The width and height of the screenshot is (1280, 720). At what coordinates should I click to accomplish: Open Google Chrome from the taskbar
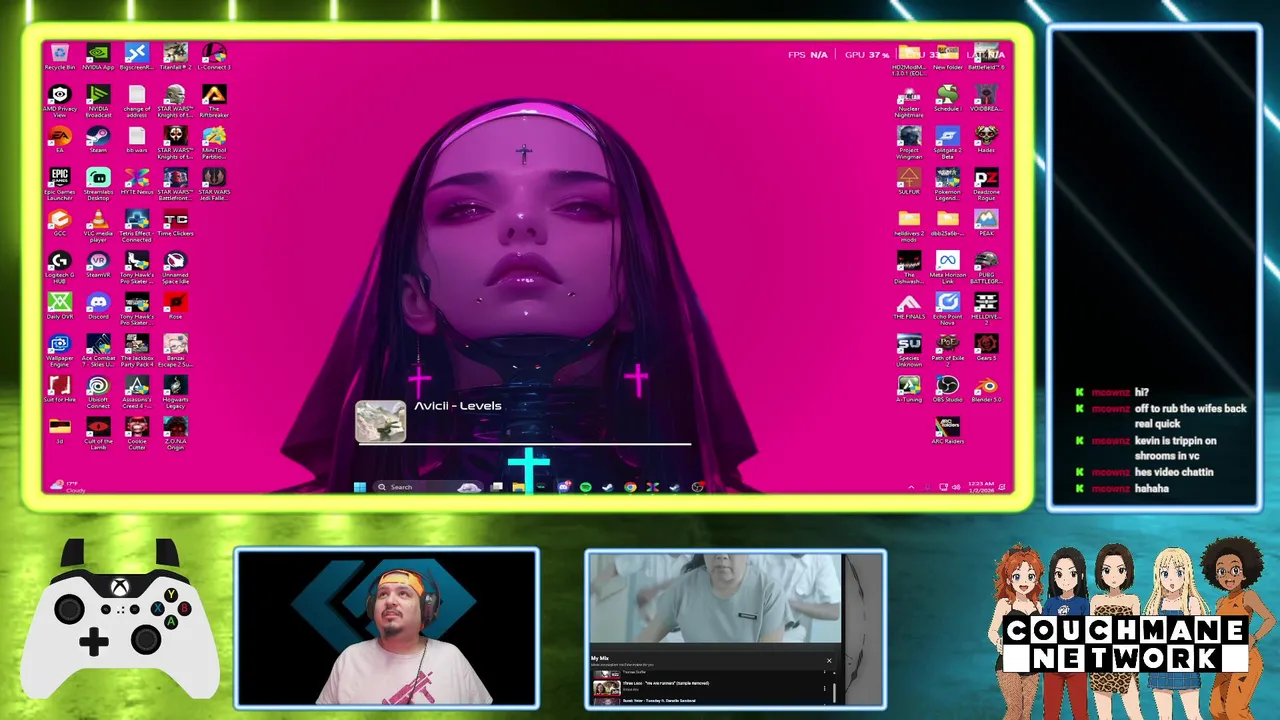630,487
